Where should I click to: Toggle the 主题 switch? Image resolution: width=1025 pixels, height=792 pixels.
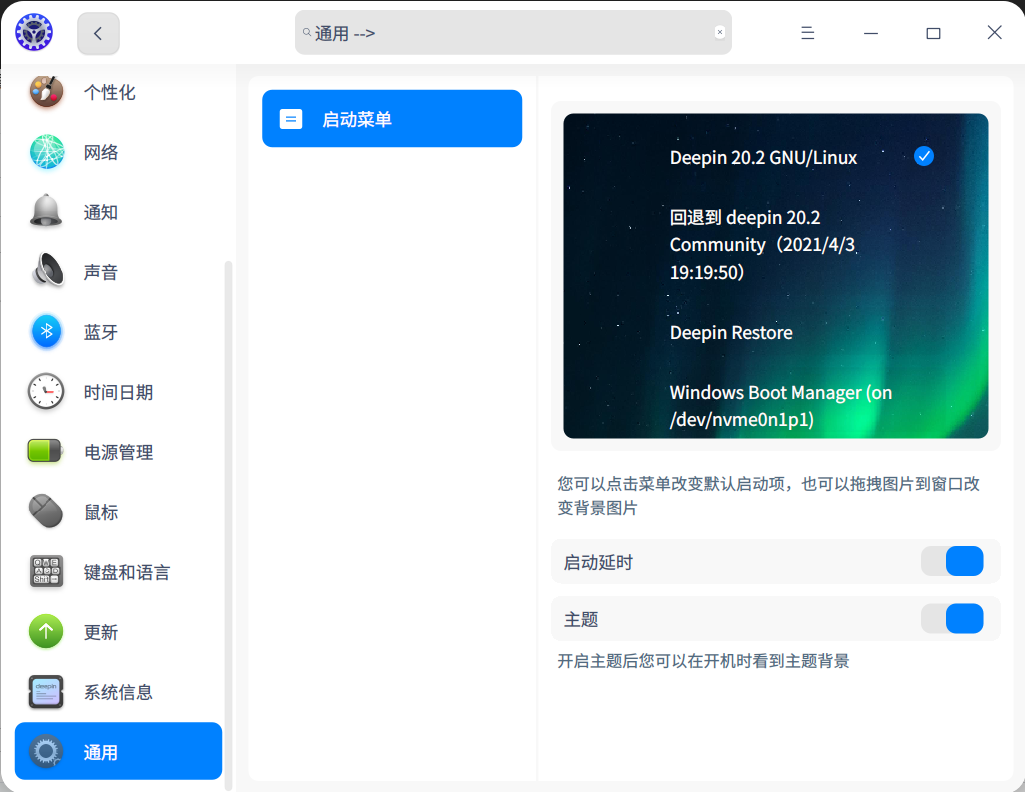tap(952, 619)
